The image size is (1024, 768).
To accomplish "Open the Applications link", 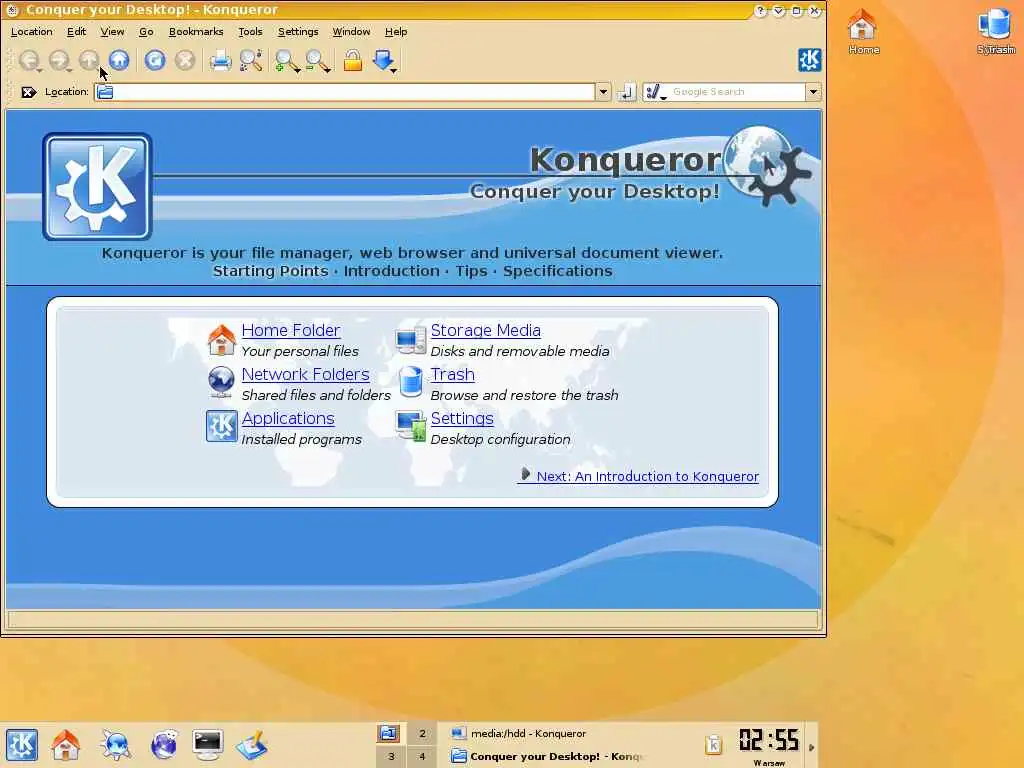I will 288,418.
